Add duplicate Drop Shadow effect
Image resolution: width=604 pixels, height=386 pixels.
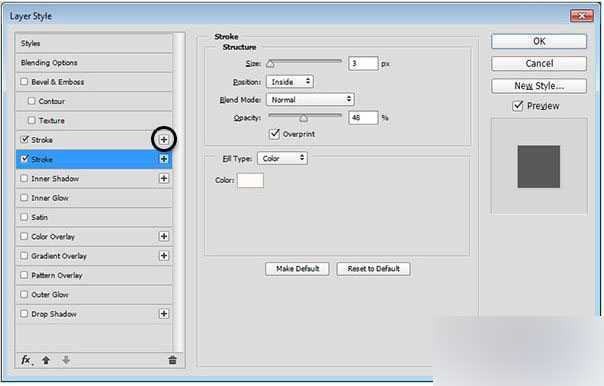point(164,314)
